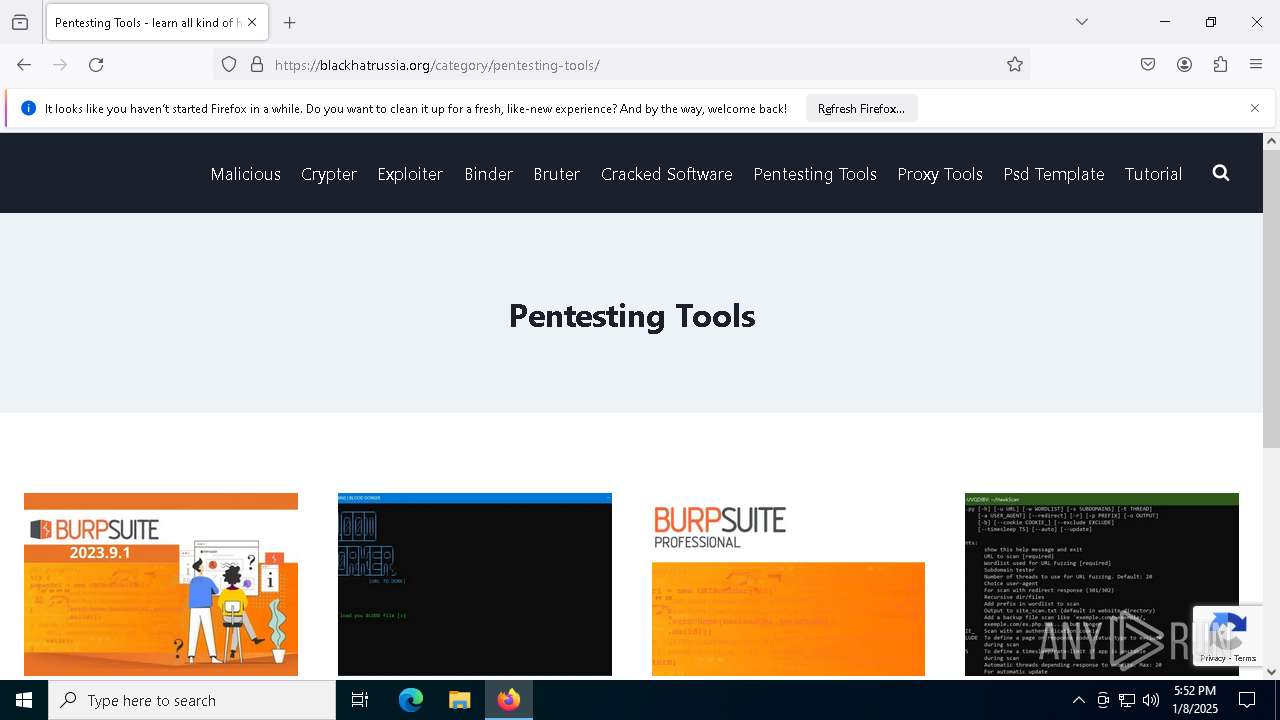
Task: Open the Cracked Software category menu
Action: [x=666, y=174]
